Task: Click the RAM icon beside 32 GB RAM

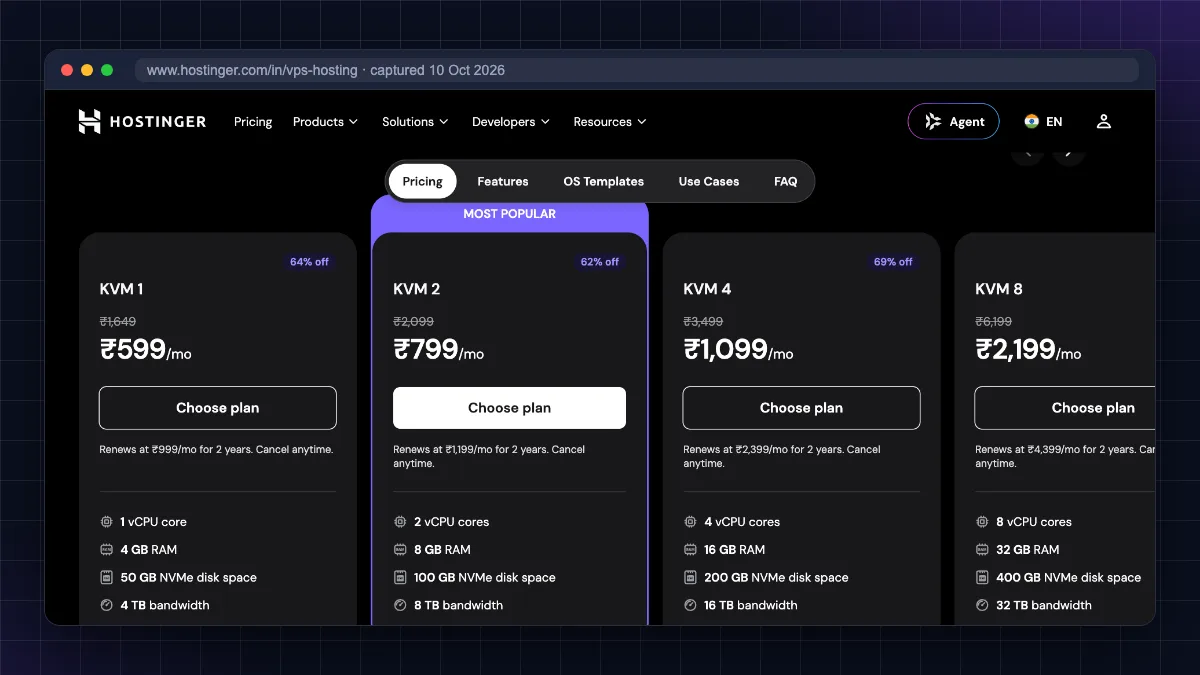Action: pyautogui.click(x=983, y=550)
